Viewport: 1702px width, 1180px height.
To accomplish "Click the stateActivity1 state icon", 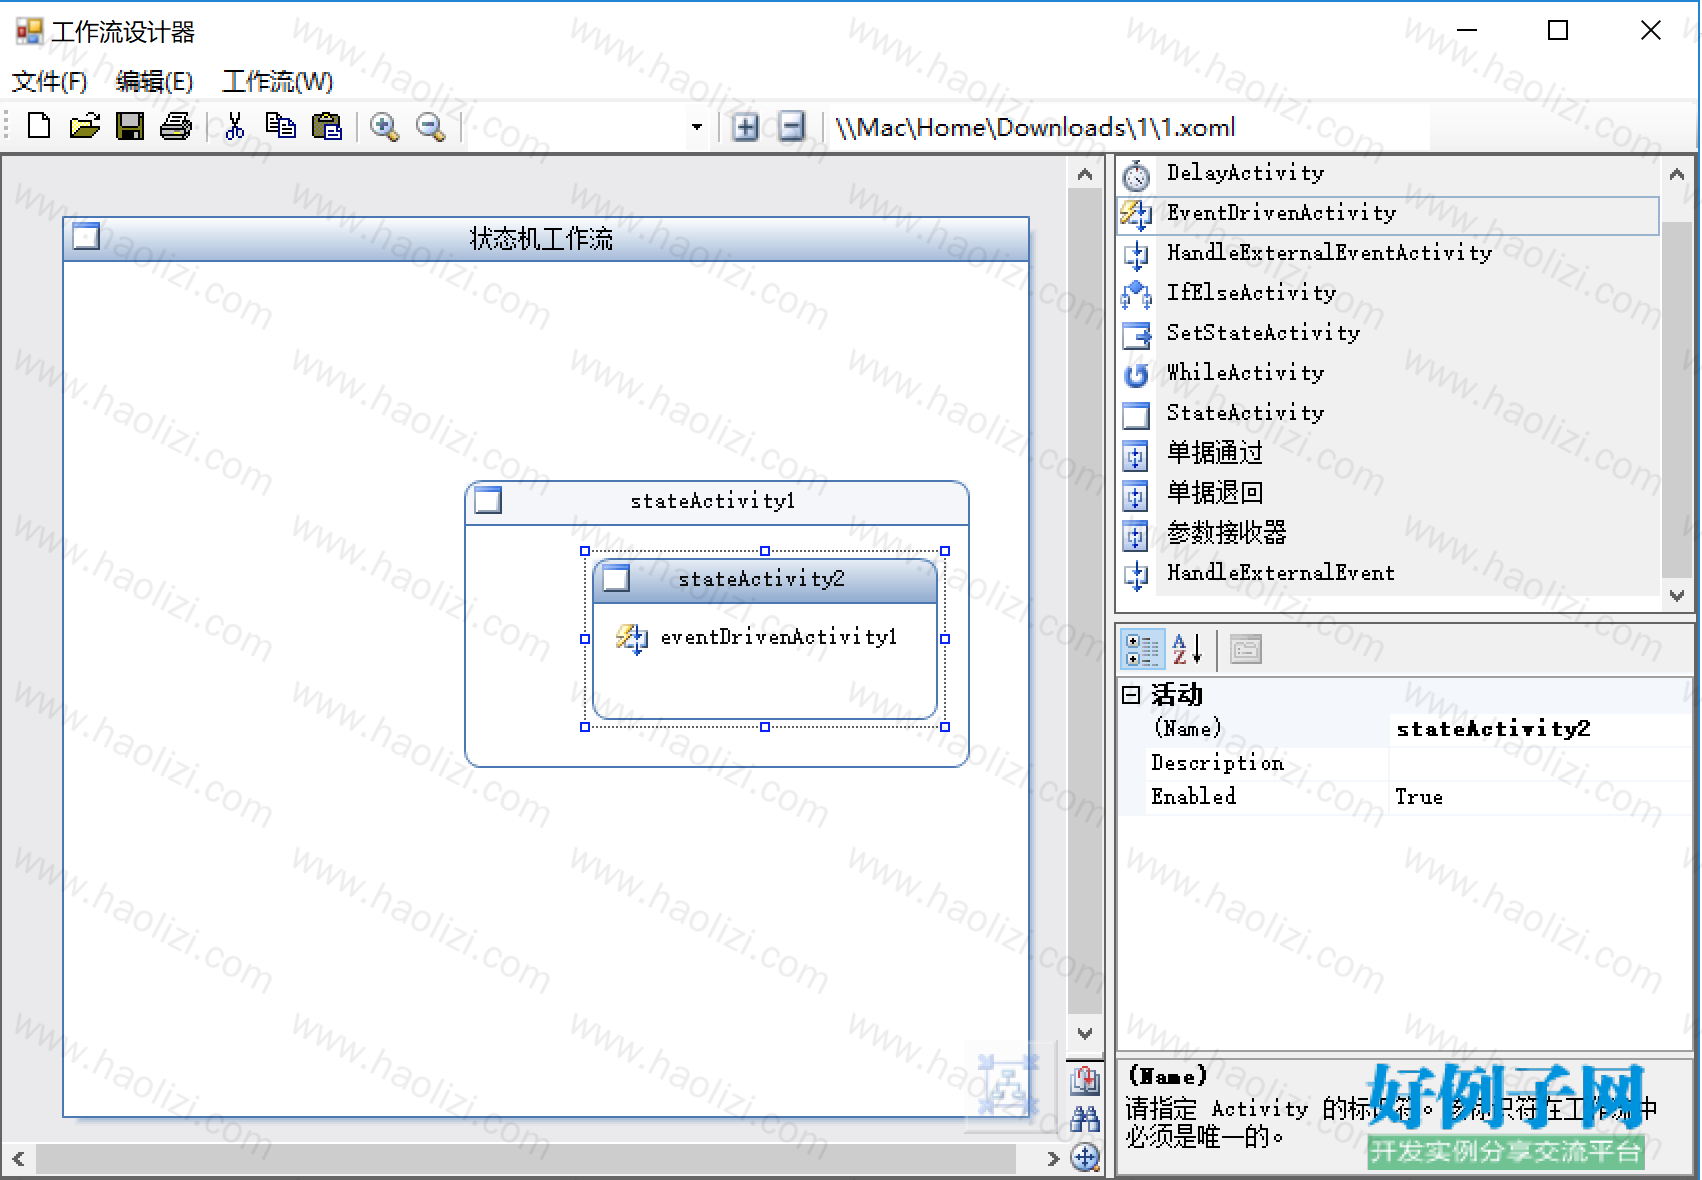I will (x=488, y=500).
